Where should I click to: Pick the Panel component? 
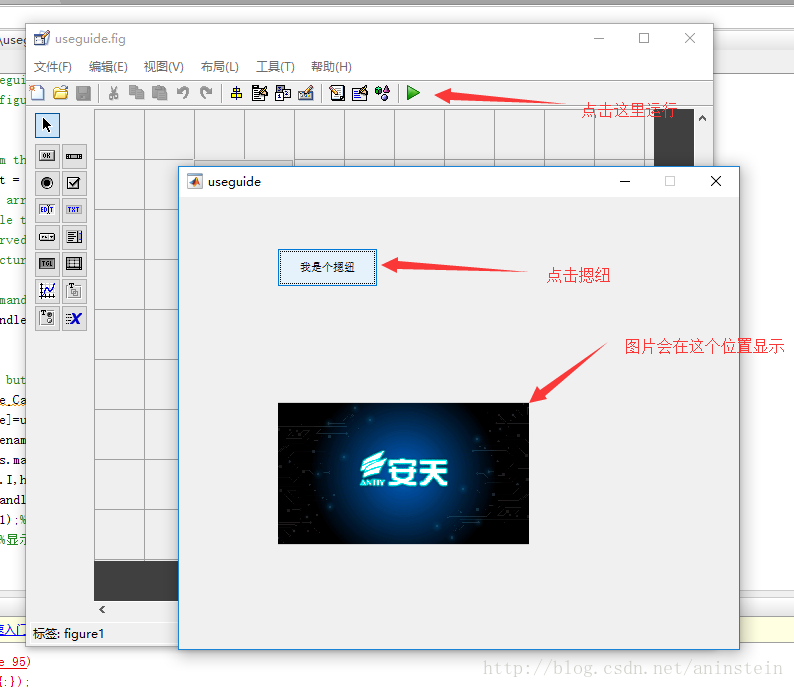coord(74,291)
